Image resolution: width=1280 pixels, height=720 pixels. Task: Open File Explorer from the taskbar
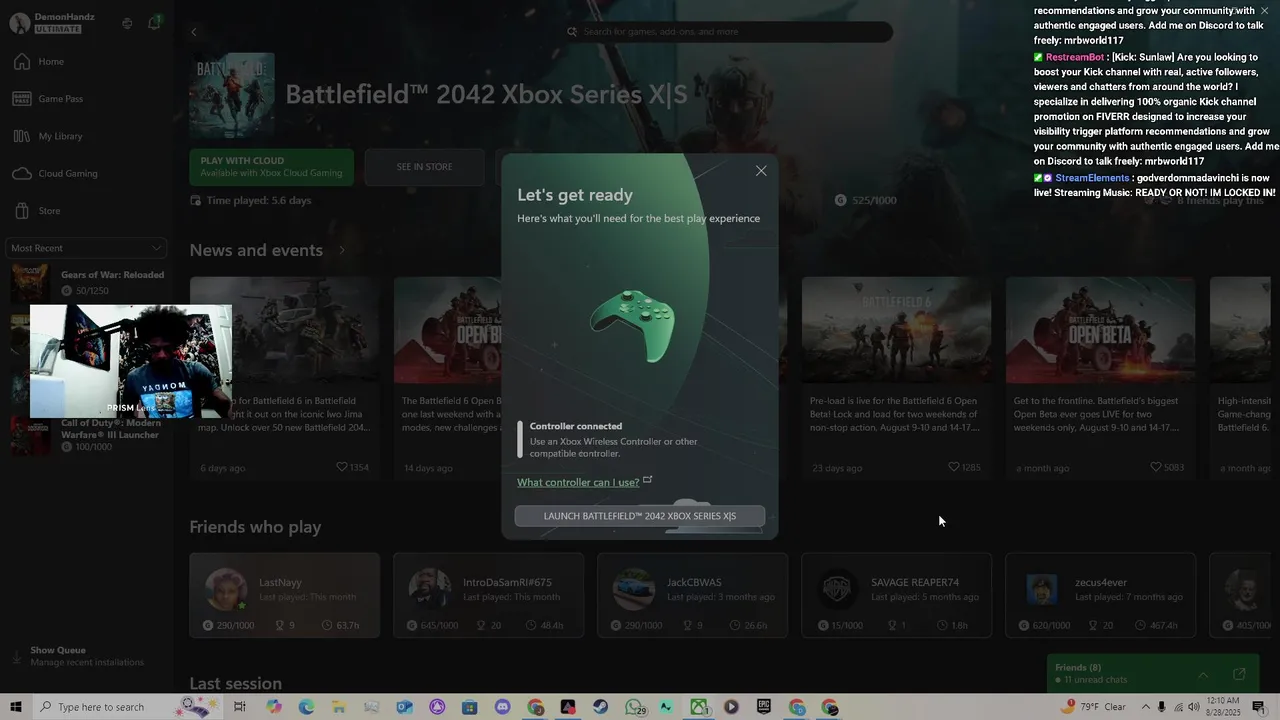[339, 707]
